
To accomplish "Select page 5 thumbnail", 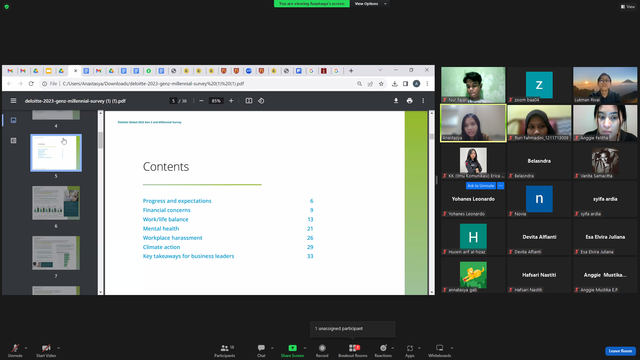I will pos(56,153).
